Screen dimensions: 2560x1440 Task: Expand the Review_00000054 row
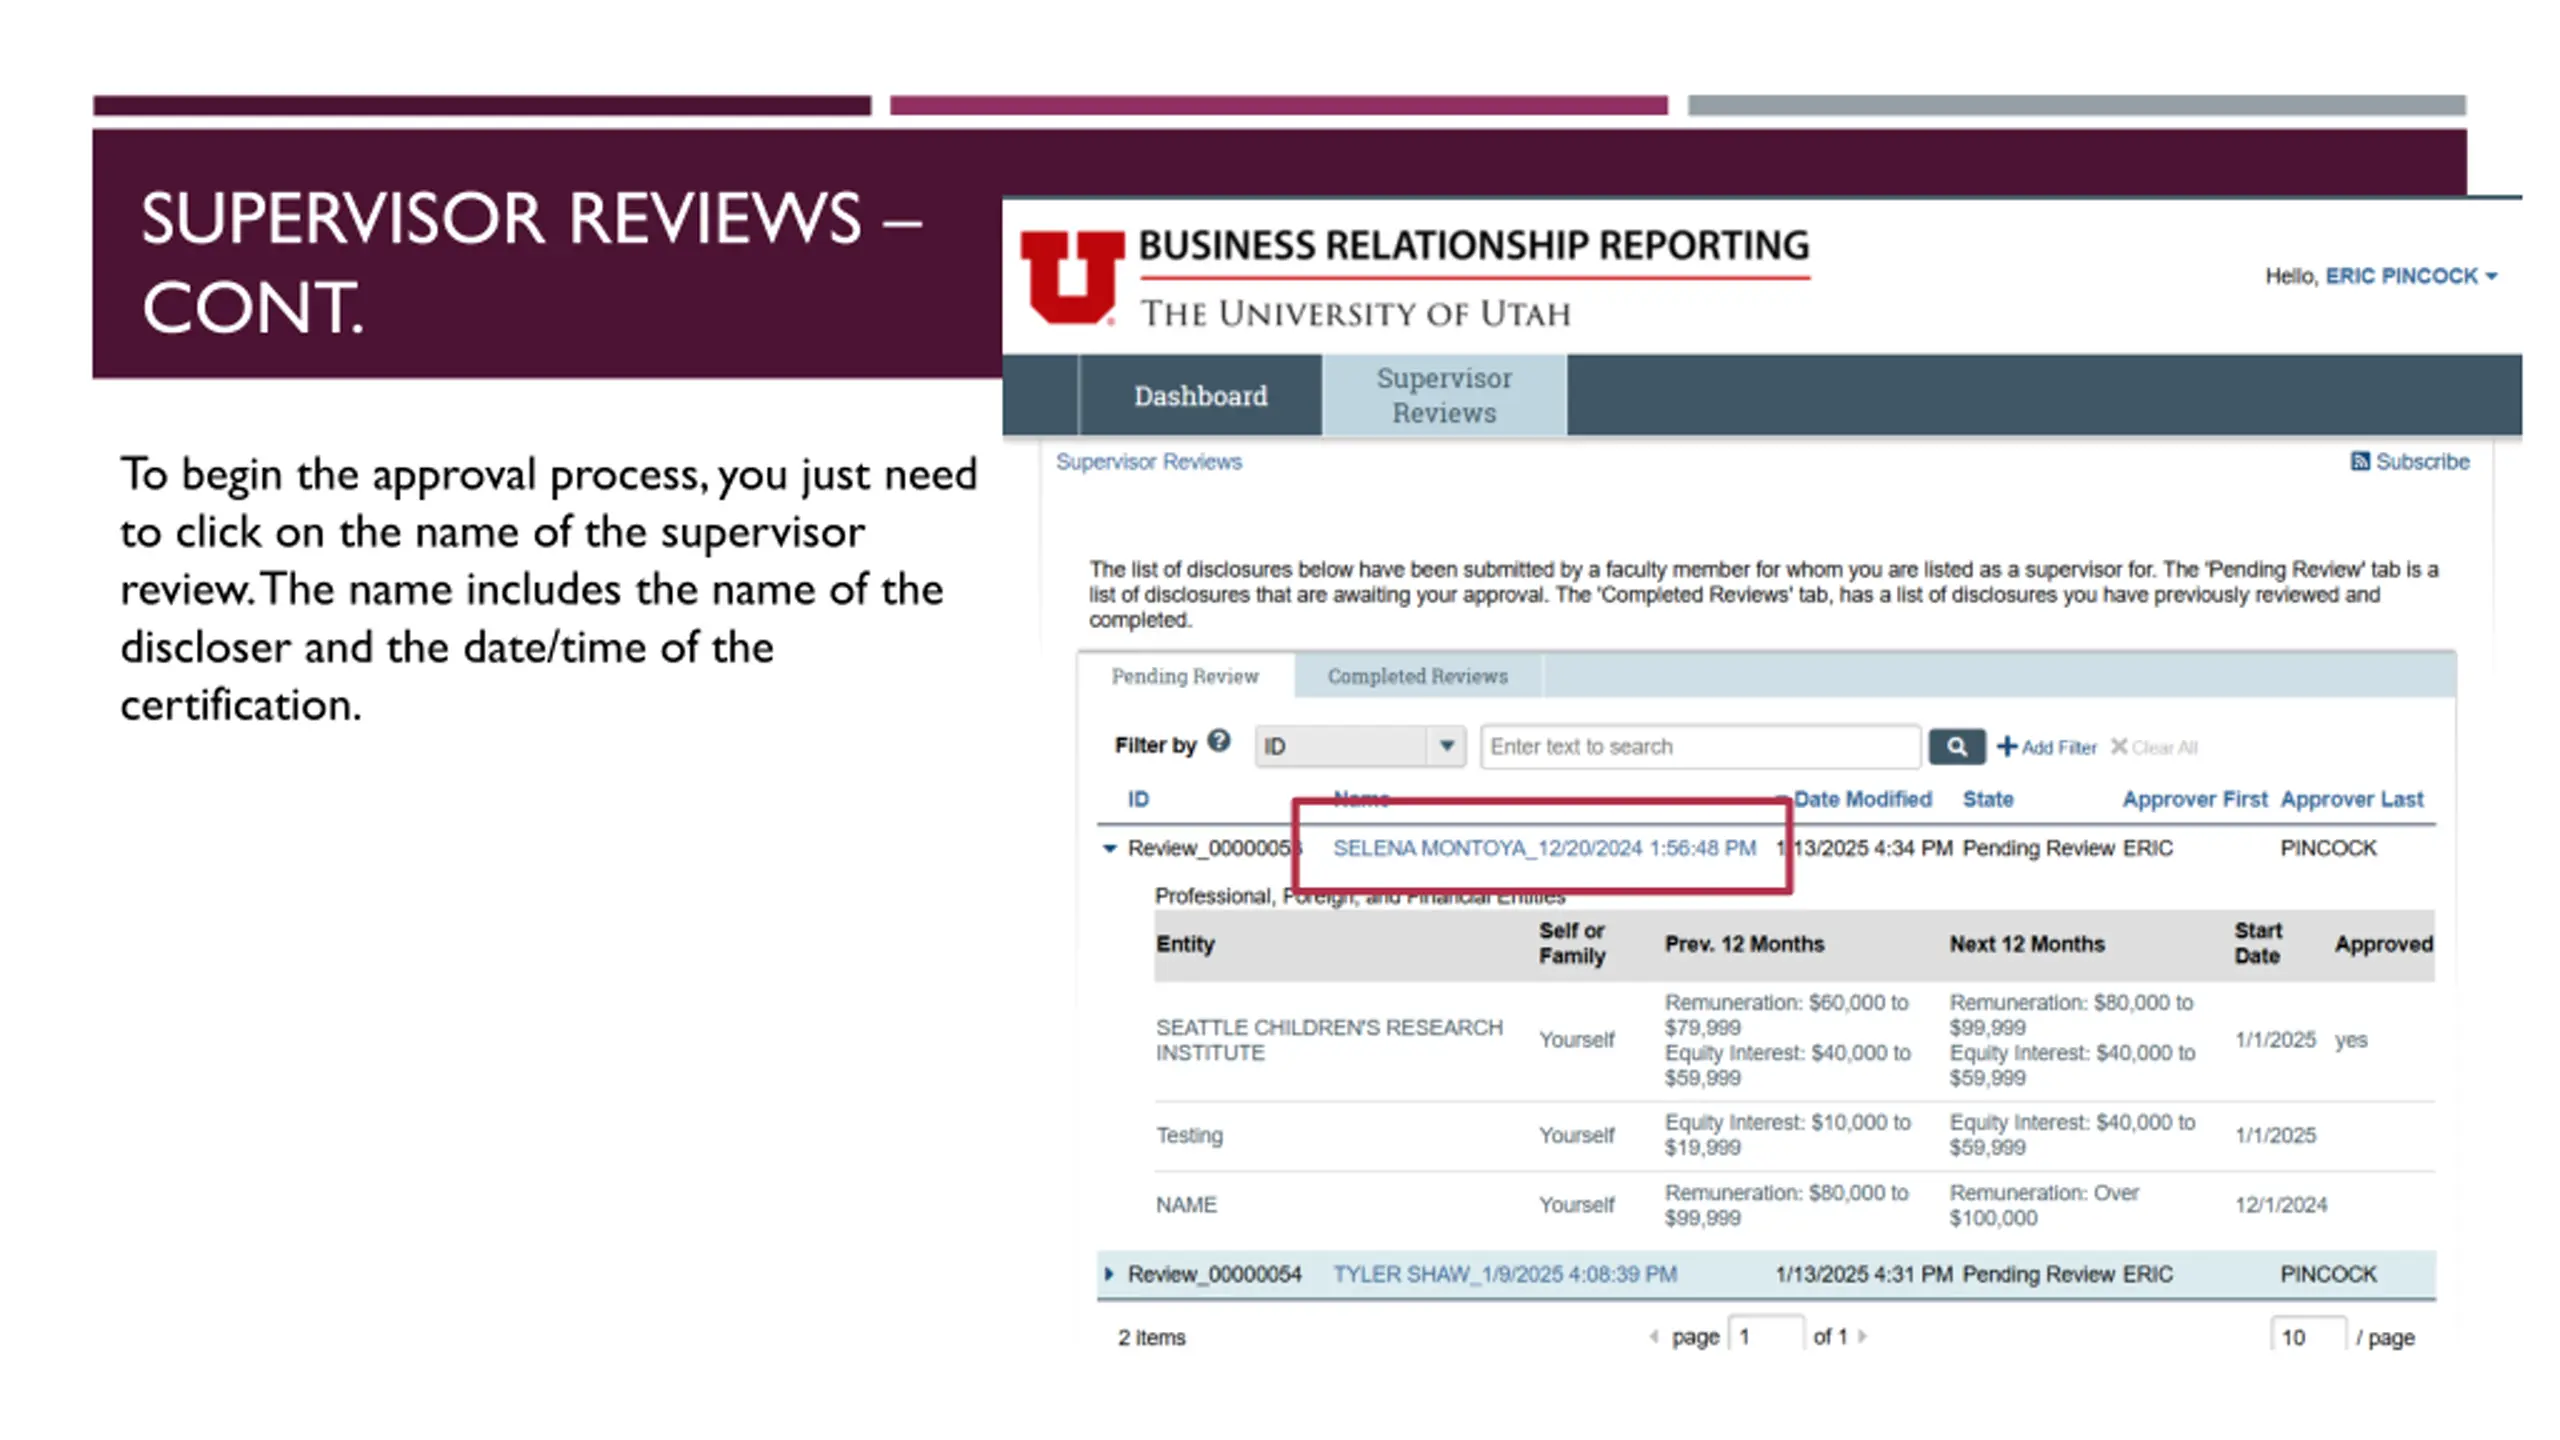1108,1274
